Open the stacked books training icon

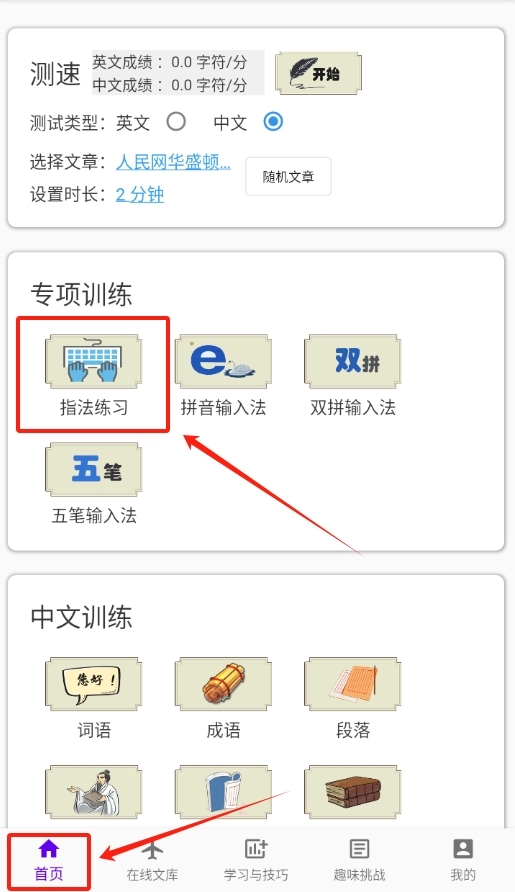[353, 792]
